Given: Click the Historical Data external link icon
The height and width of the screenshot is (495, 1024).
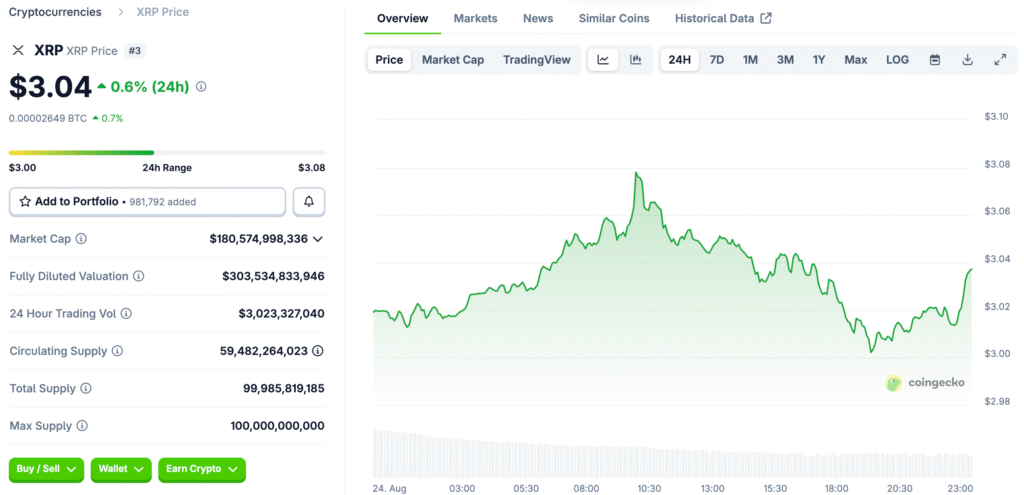Looking at the screenshot, I should point(766,18).
